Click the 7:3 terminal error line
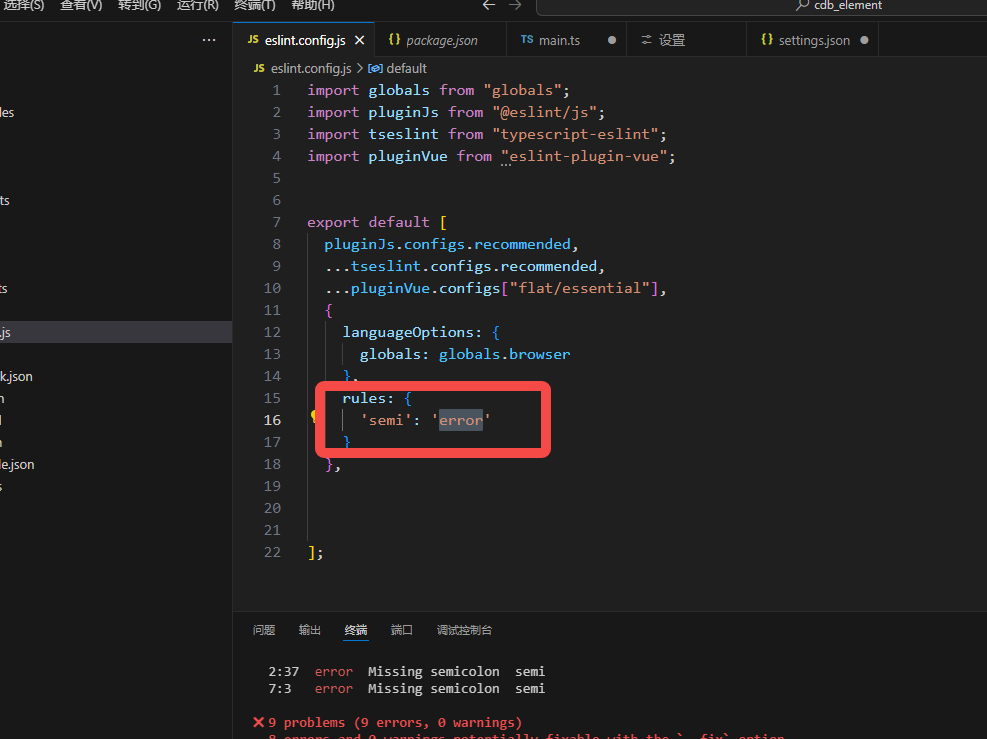Viewport: 987px width, 739px height. pos(407,689)
